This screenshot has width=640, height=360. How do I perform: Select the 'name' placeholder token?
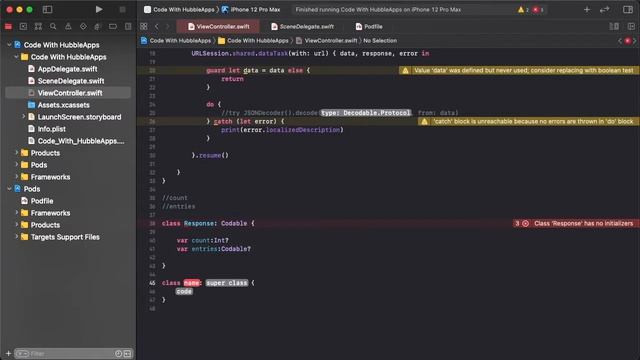pos(191,282)
